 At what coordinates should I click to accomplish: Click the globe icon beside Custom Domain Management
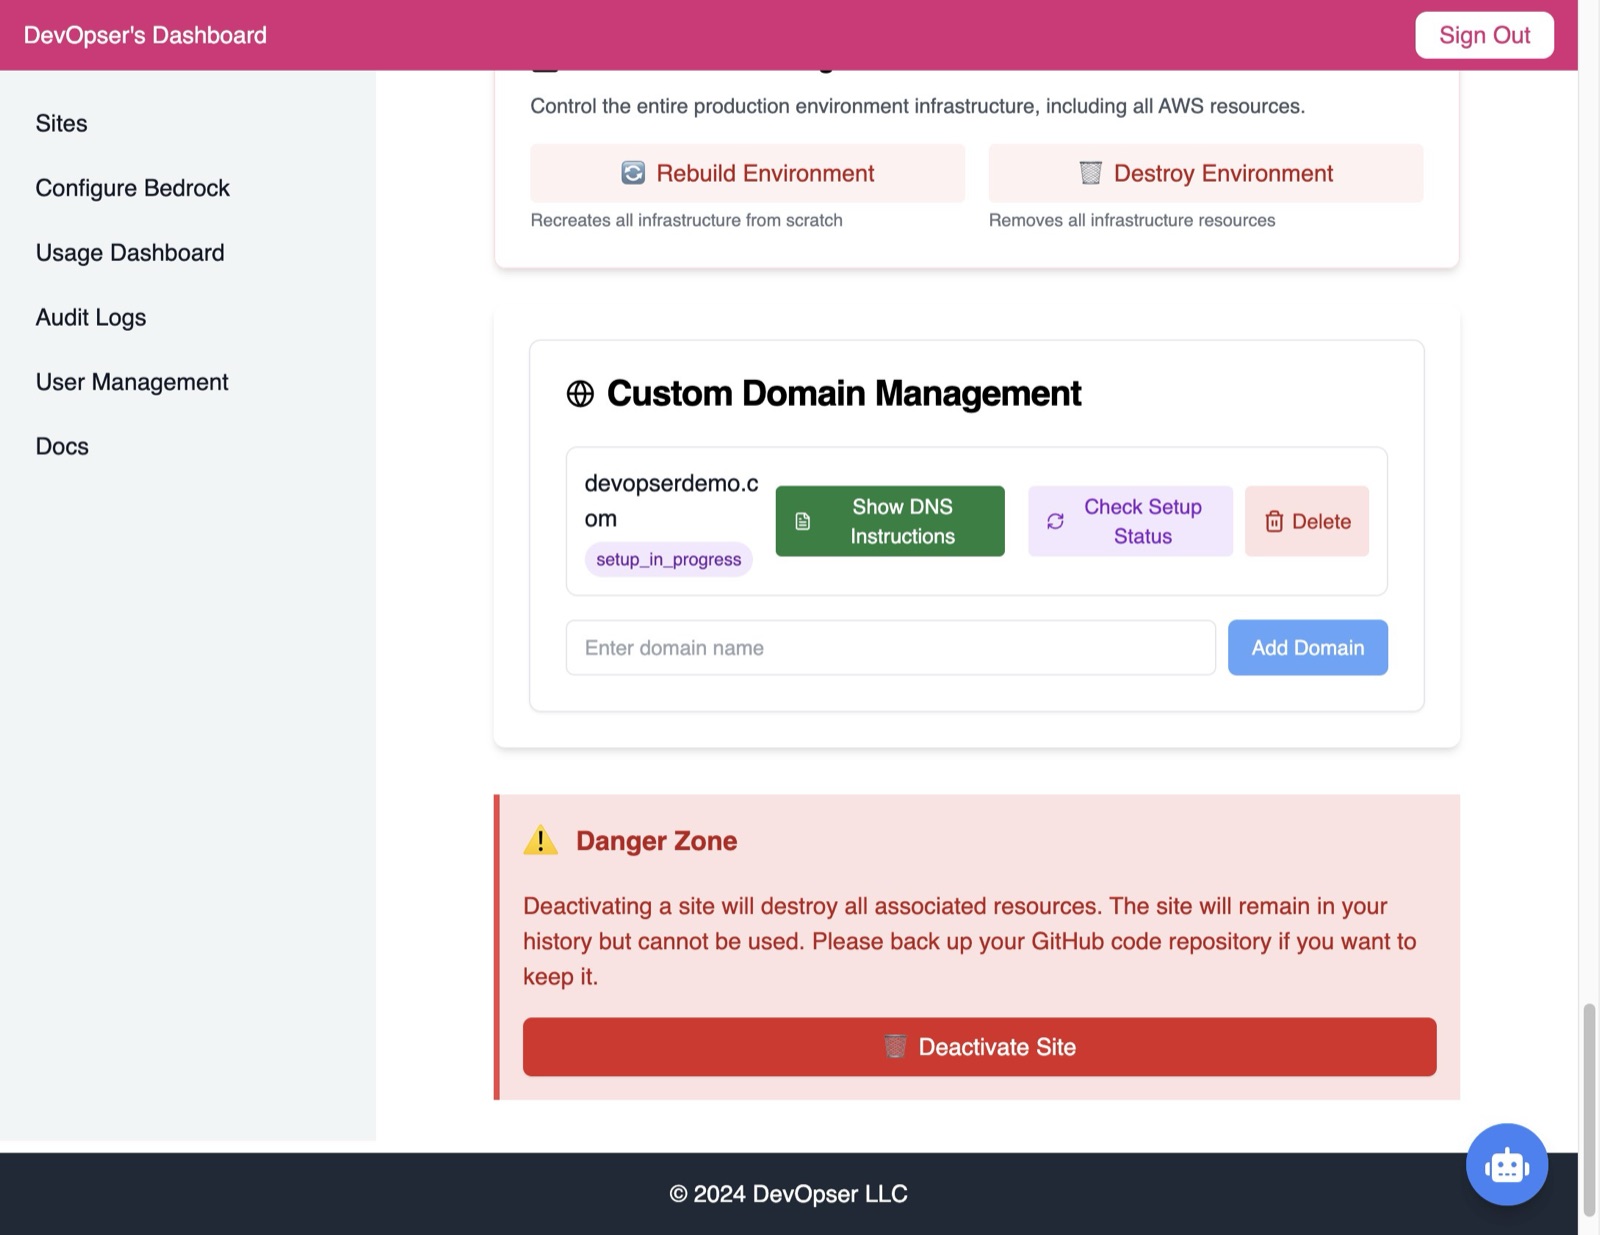[x=580, y=394]
